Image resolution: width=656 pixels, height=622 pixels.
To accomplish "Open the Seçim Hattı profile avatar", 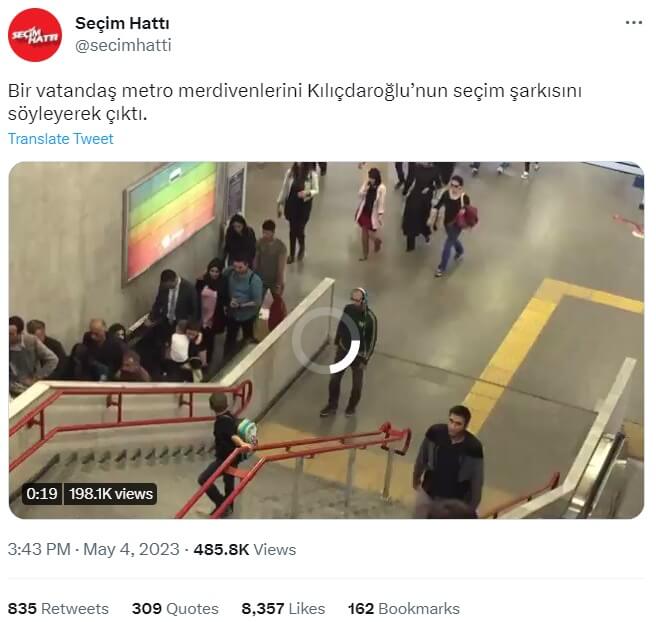I will pyautogui.click(x=35, y=35).
